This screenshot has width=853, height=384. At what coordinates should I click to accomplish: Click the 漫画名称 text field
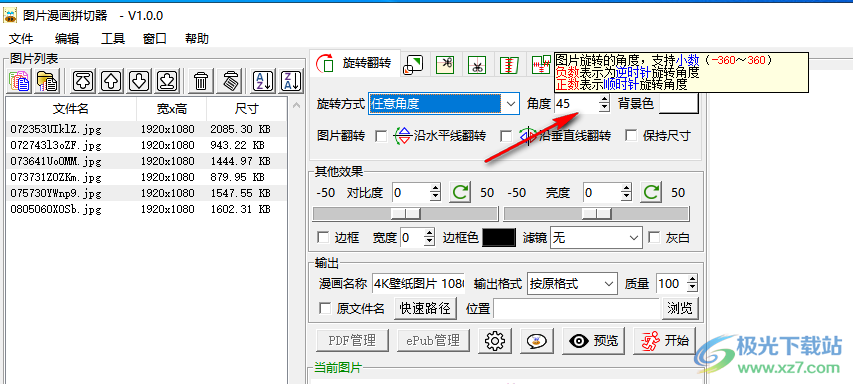pos(419,283)
